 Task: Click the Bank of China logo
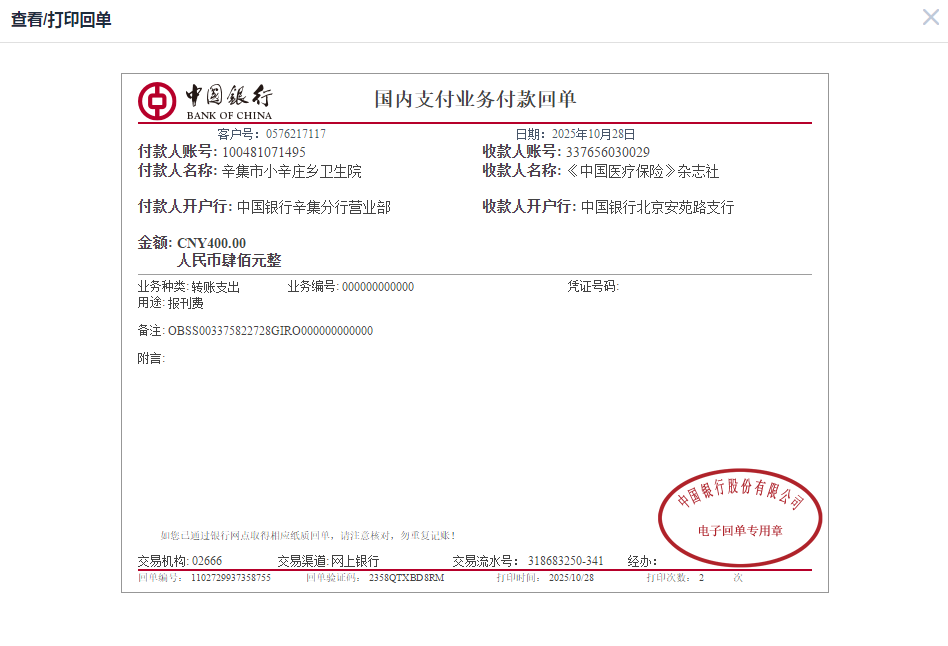[205, 100]
